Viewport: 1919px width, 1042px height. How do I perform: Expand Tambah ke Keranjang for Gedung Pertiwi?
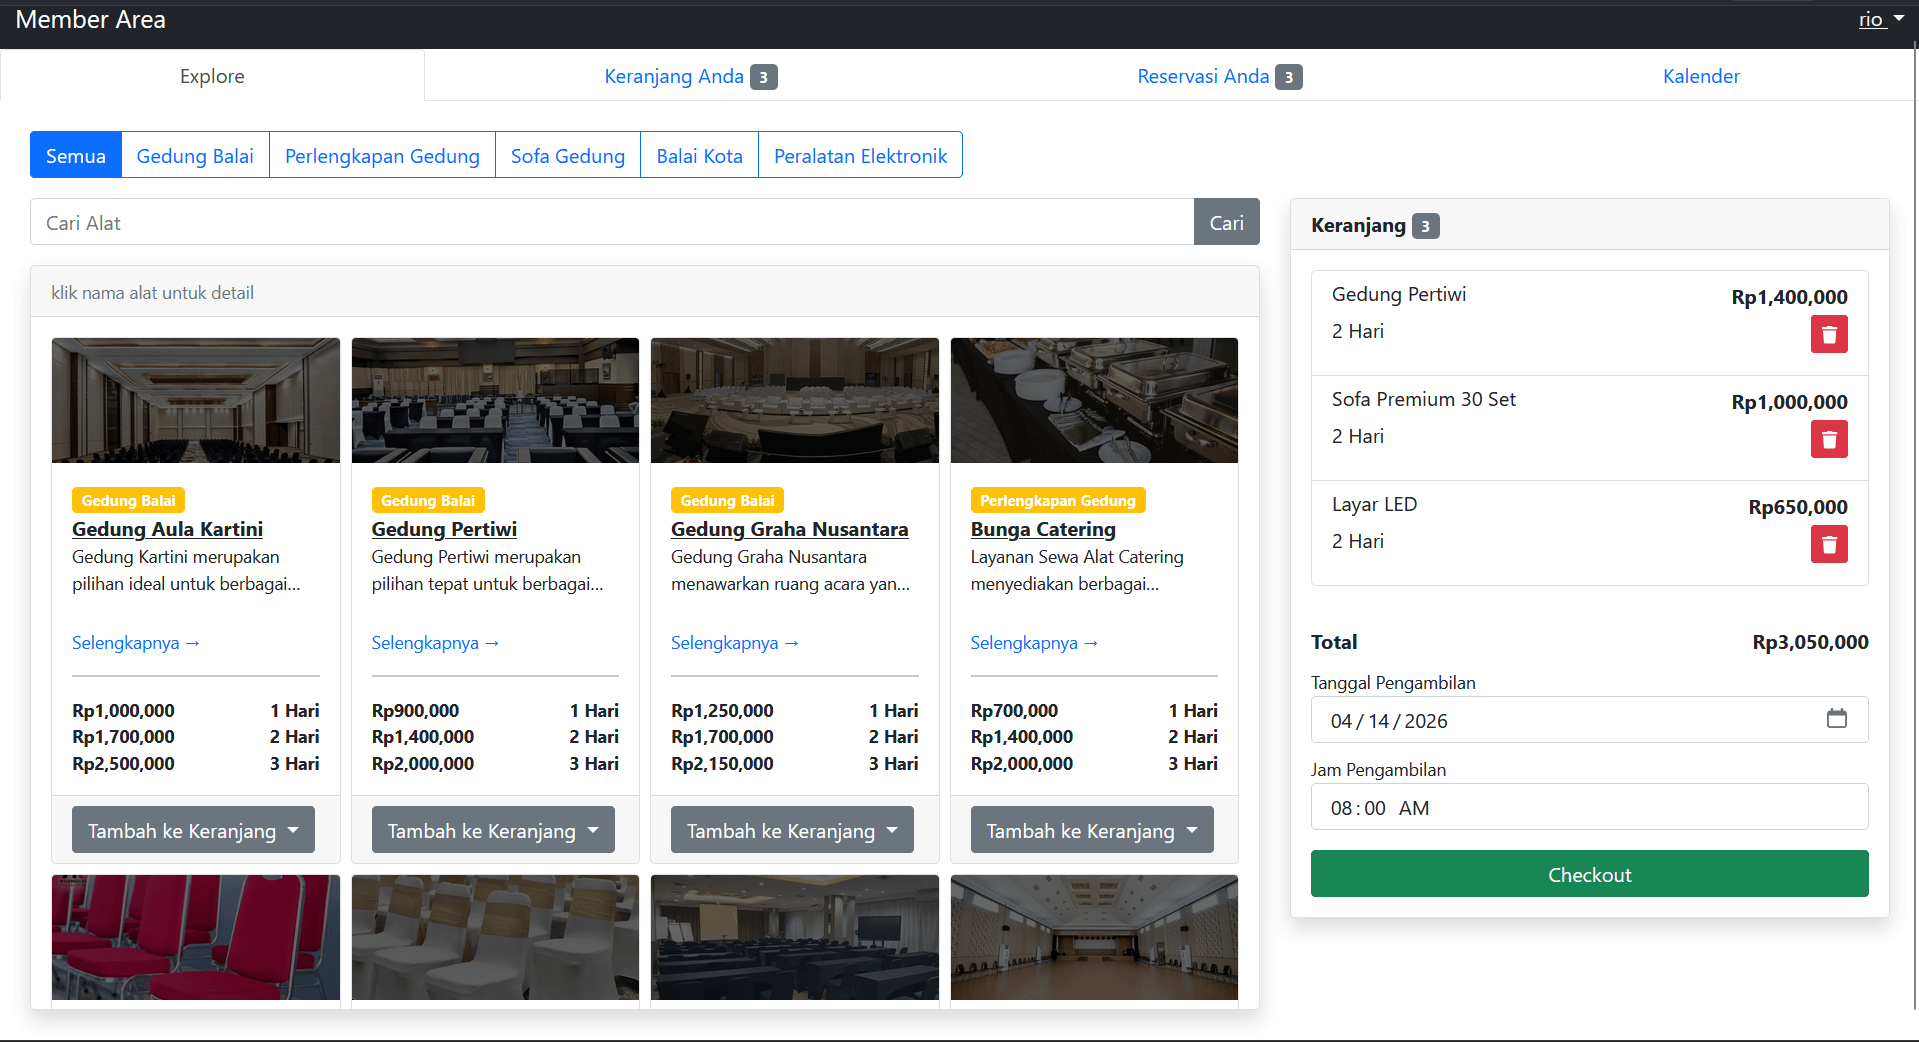click(x=493, y=830)
